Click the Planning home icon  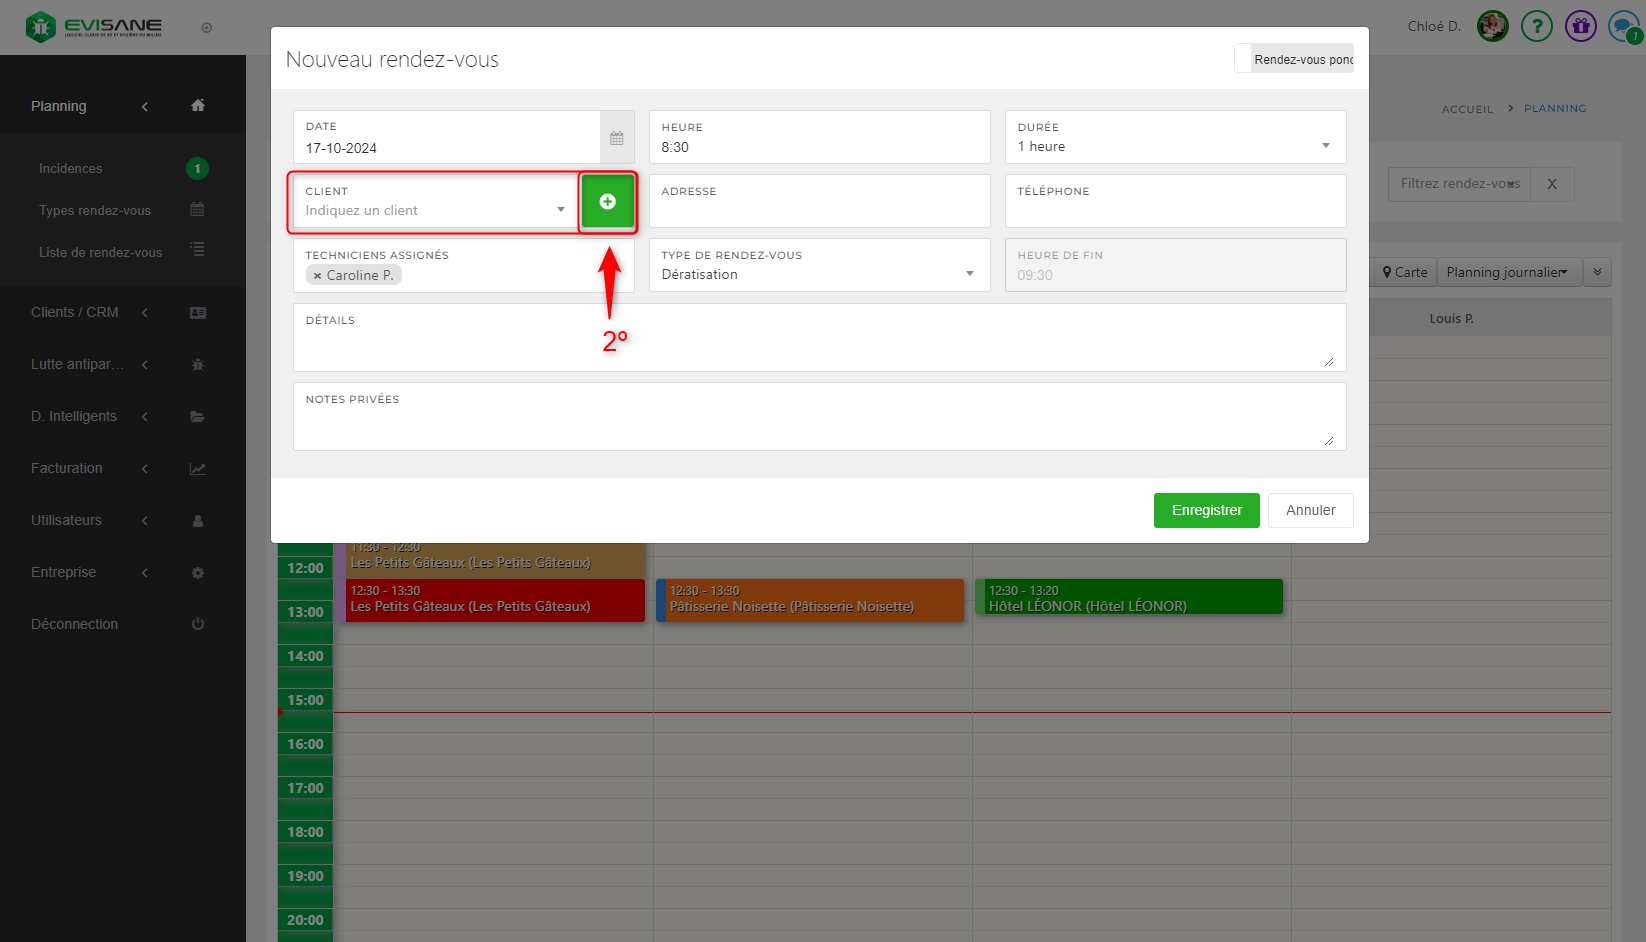(x=198, y=106)
